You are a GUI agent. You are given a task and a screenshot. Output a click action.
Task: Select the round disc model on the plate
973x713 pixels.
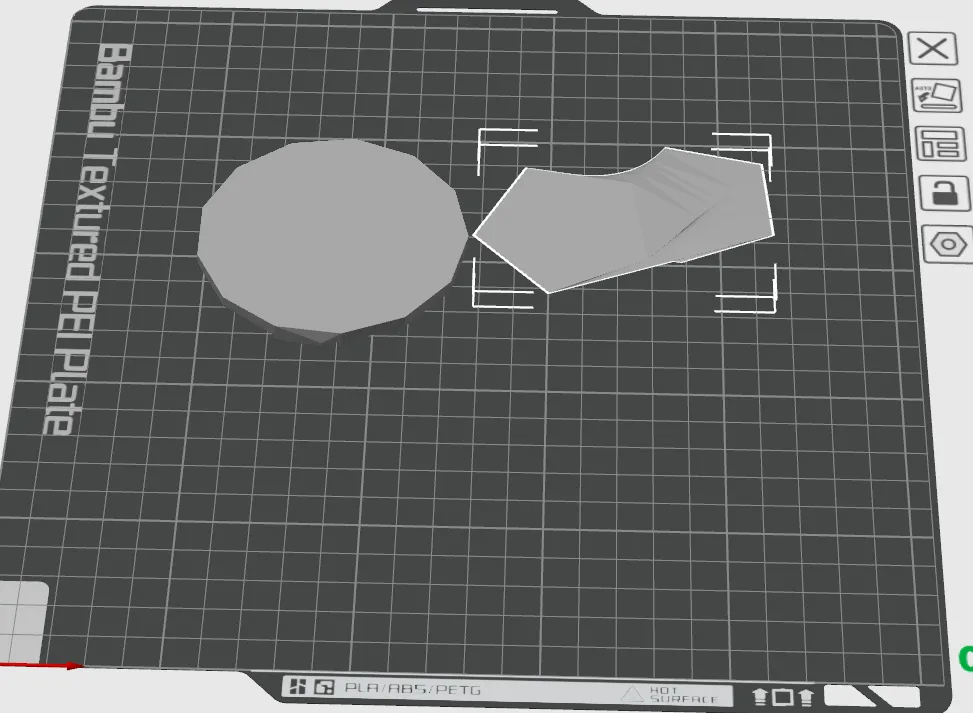coord(332,239)
